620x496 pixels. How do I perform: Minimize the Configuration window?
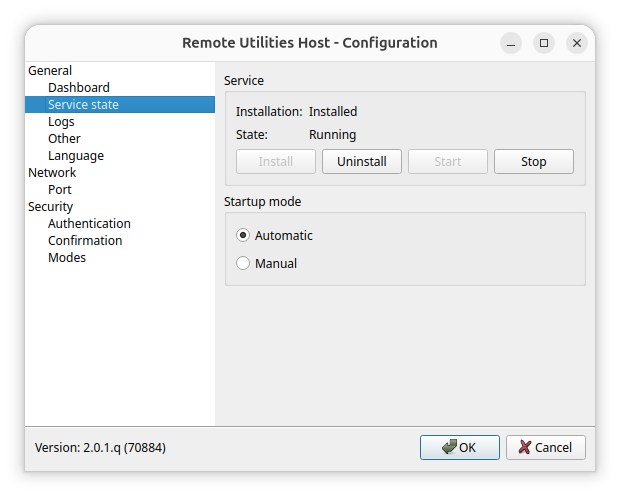tap(511, 43)
